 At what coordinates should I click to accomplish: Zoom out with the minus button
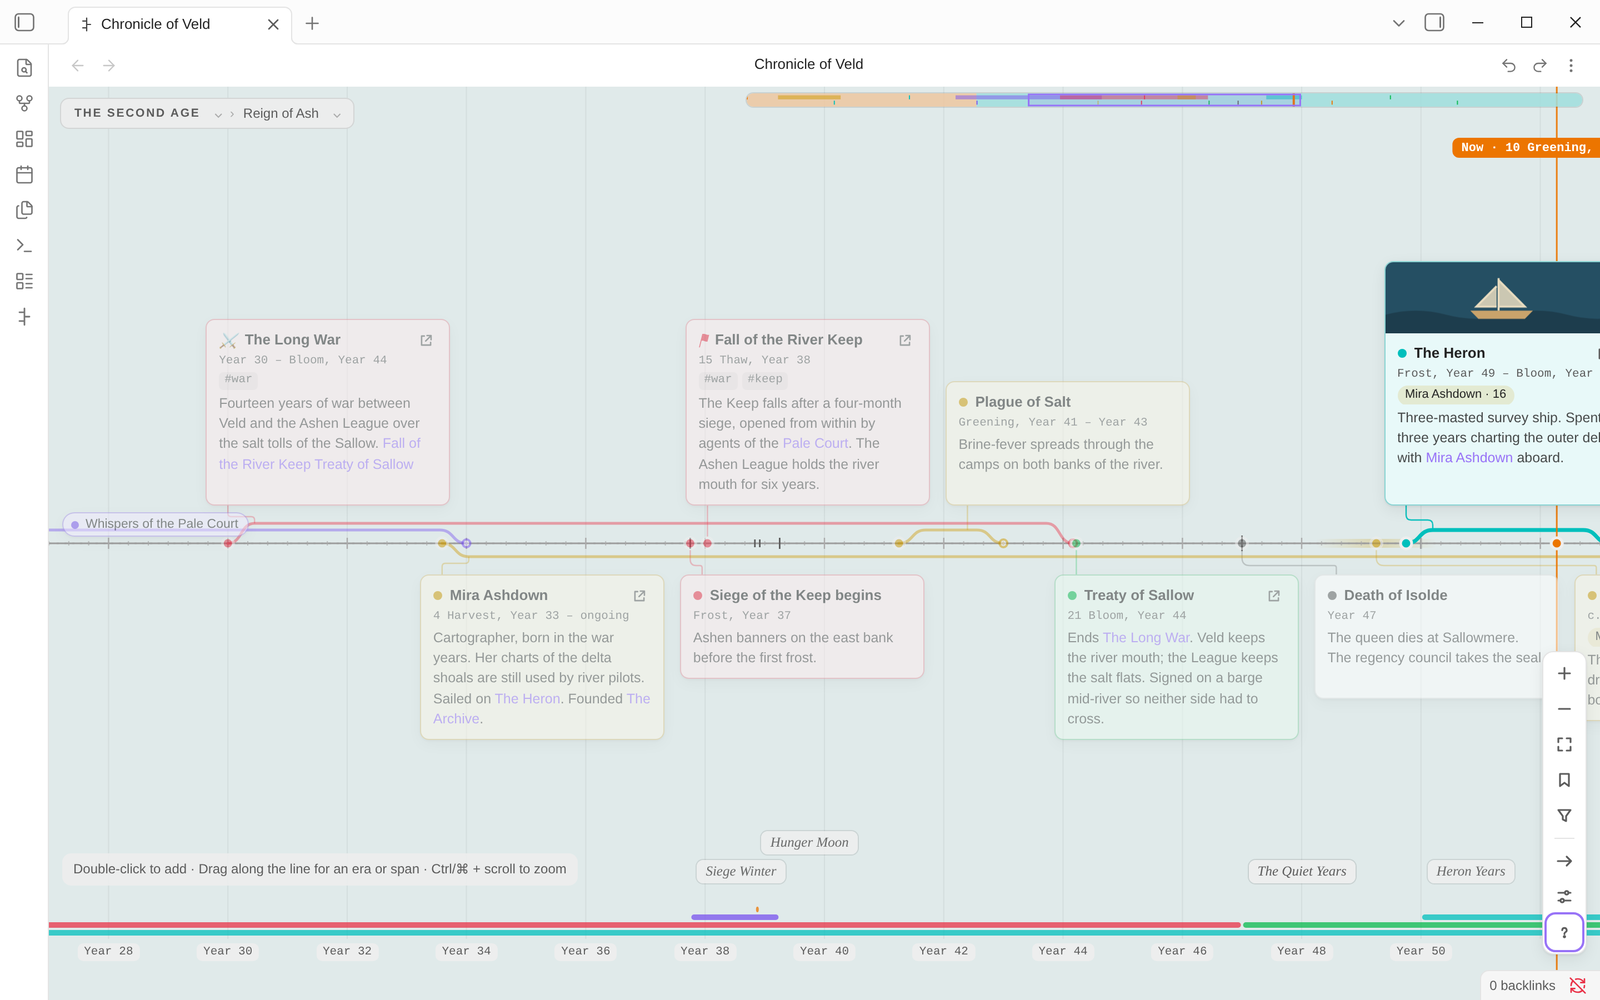click(1564, 709)
